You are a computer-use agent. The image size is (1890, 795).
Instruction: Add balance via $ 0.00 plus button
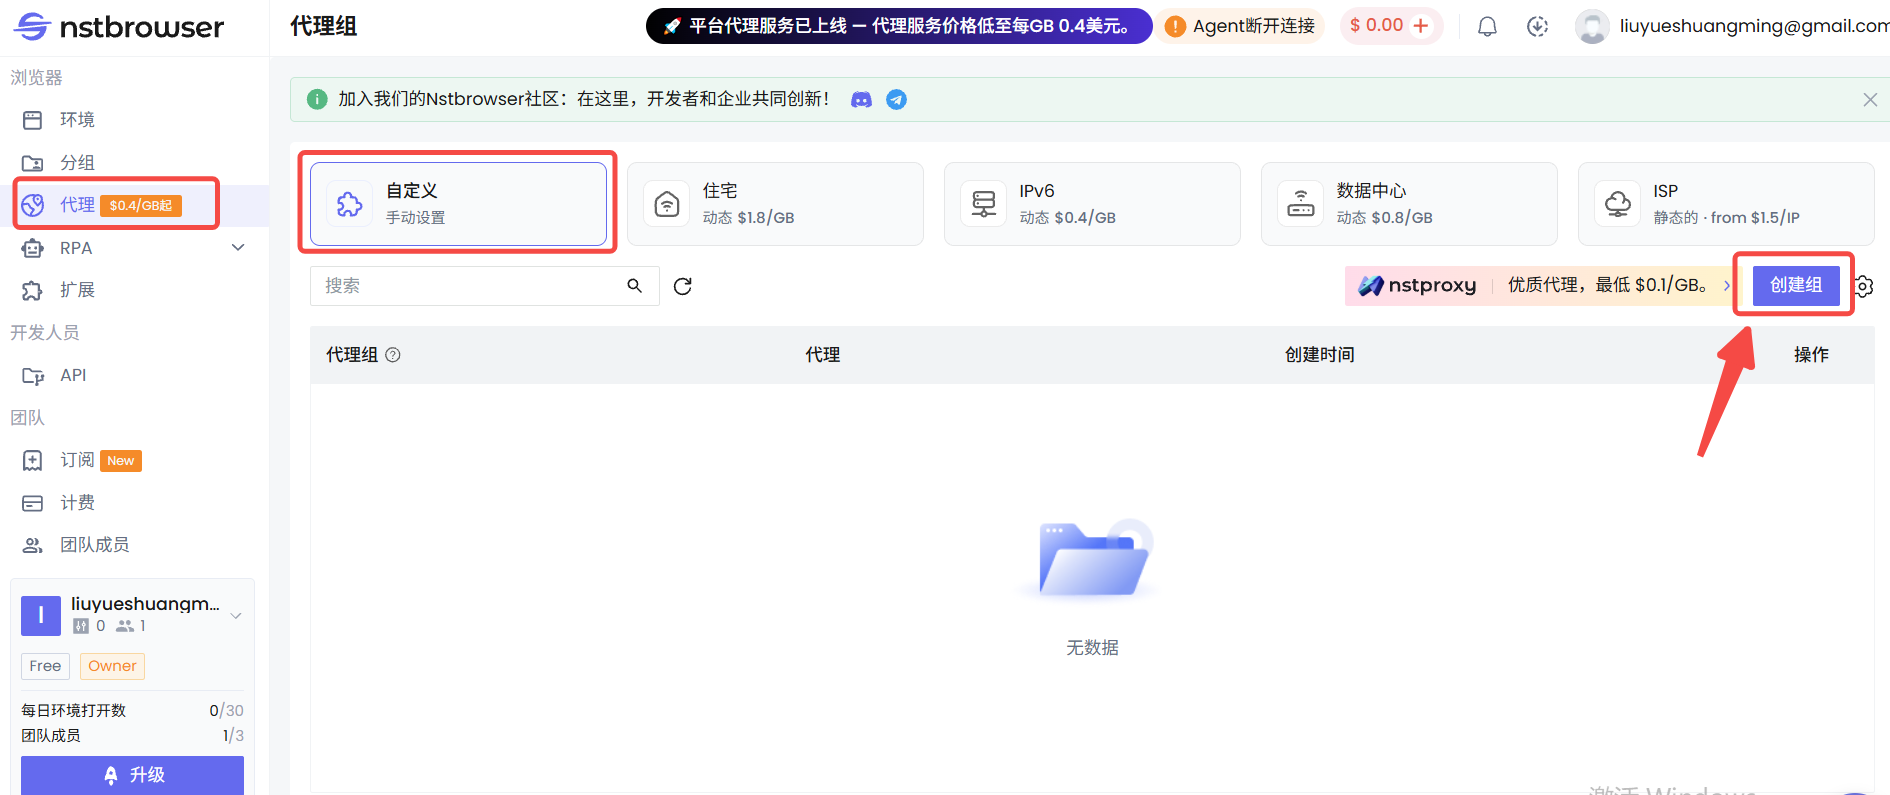[1421, 26]
